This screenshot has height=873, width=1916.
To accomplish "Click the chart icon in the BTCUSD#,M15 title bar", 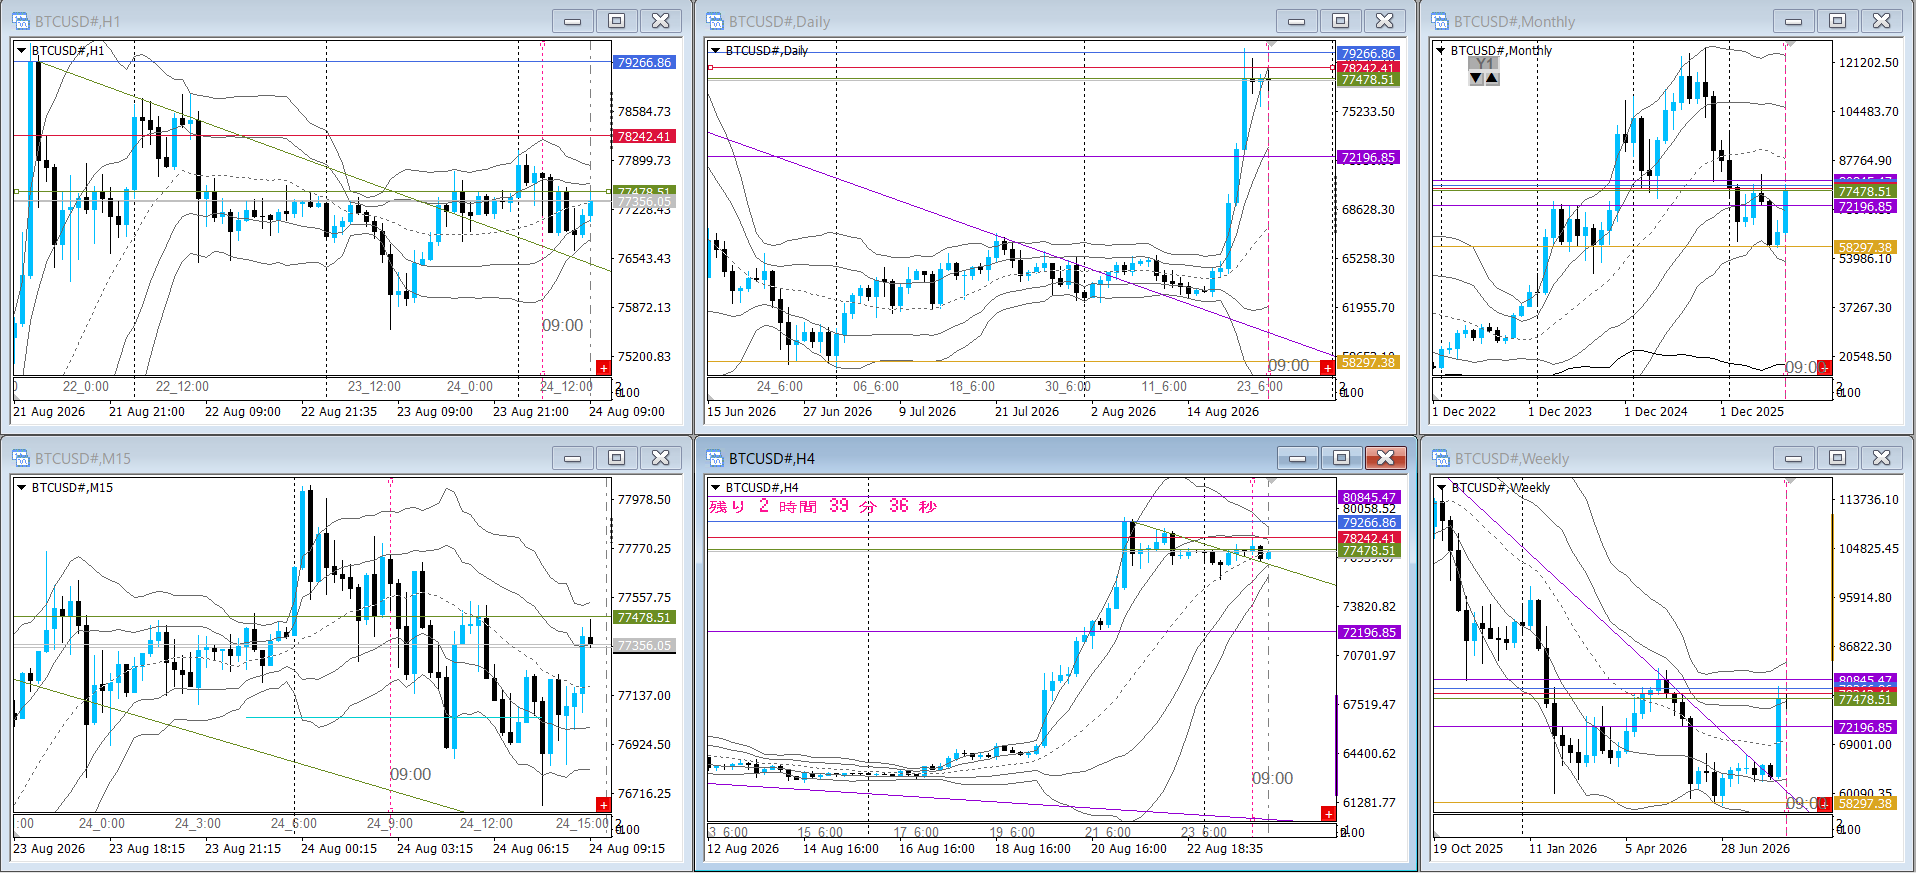I will pos(21,458).
